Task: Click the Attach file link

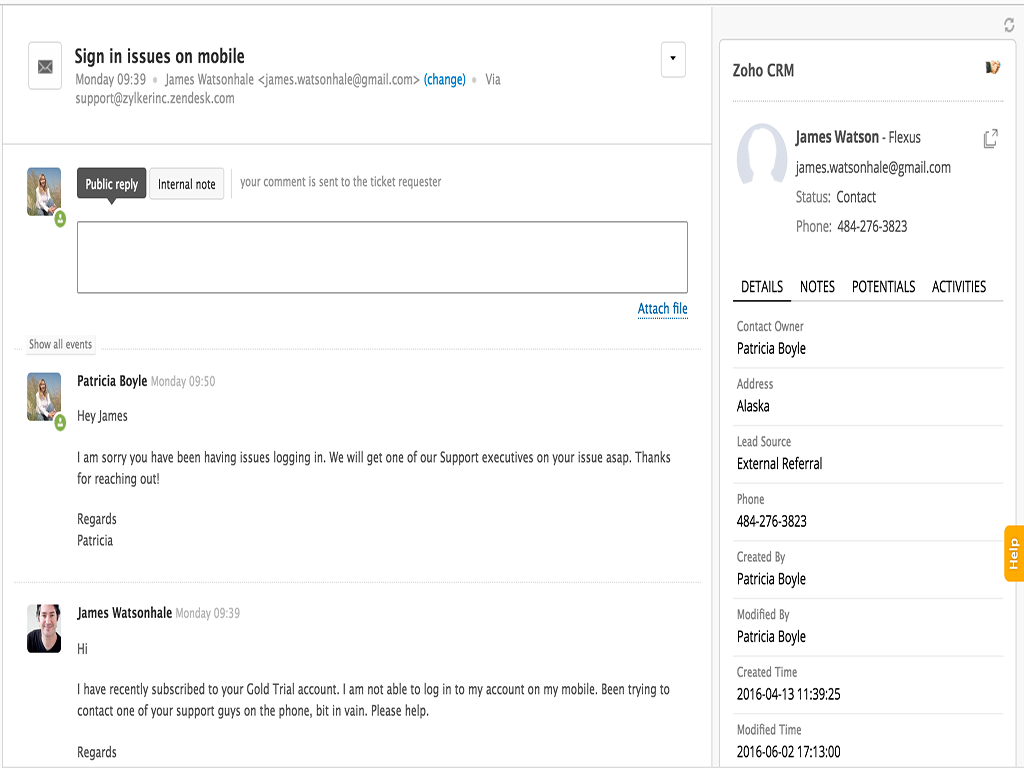Action: coord(663,309)
